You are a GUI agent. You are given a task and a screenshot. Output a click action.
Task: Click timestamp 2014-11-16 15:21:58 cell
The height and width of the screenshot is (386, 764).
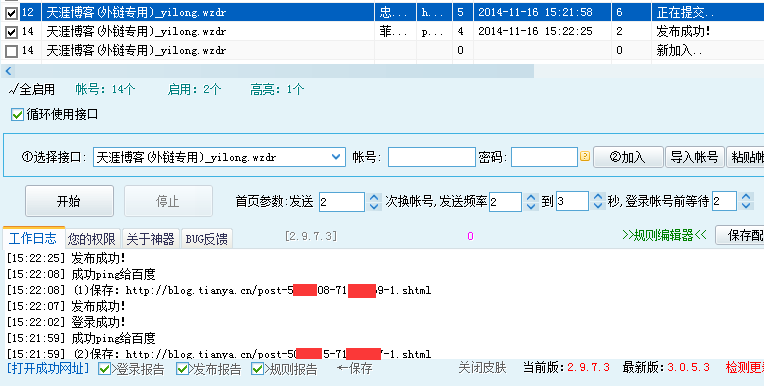coord(535,13)
